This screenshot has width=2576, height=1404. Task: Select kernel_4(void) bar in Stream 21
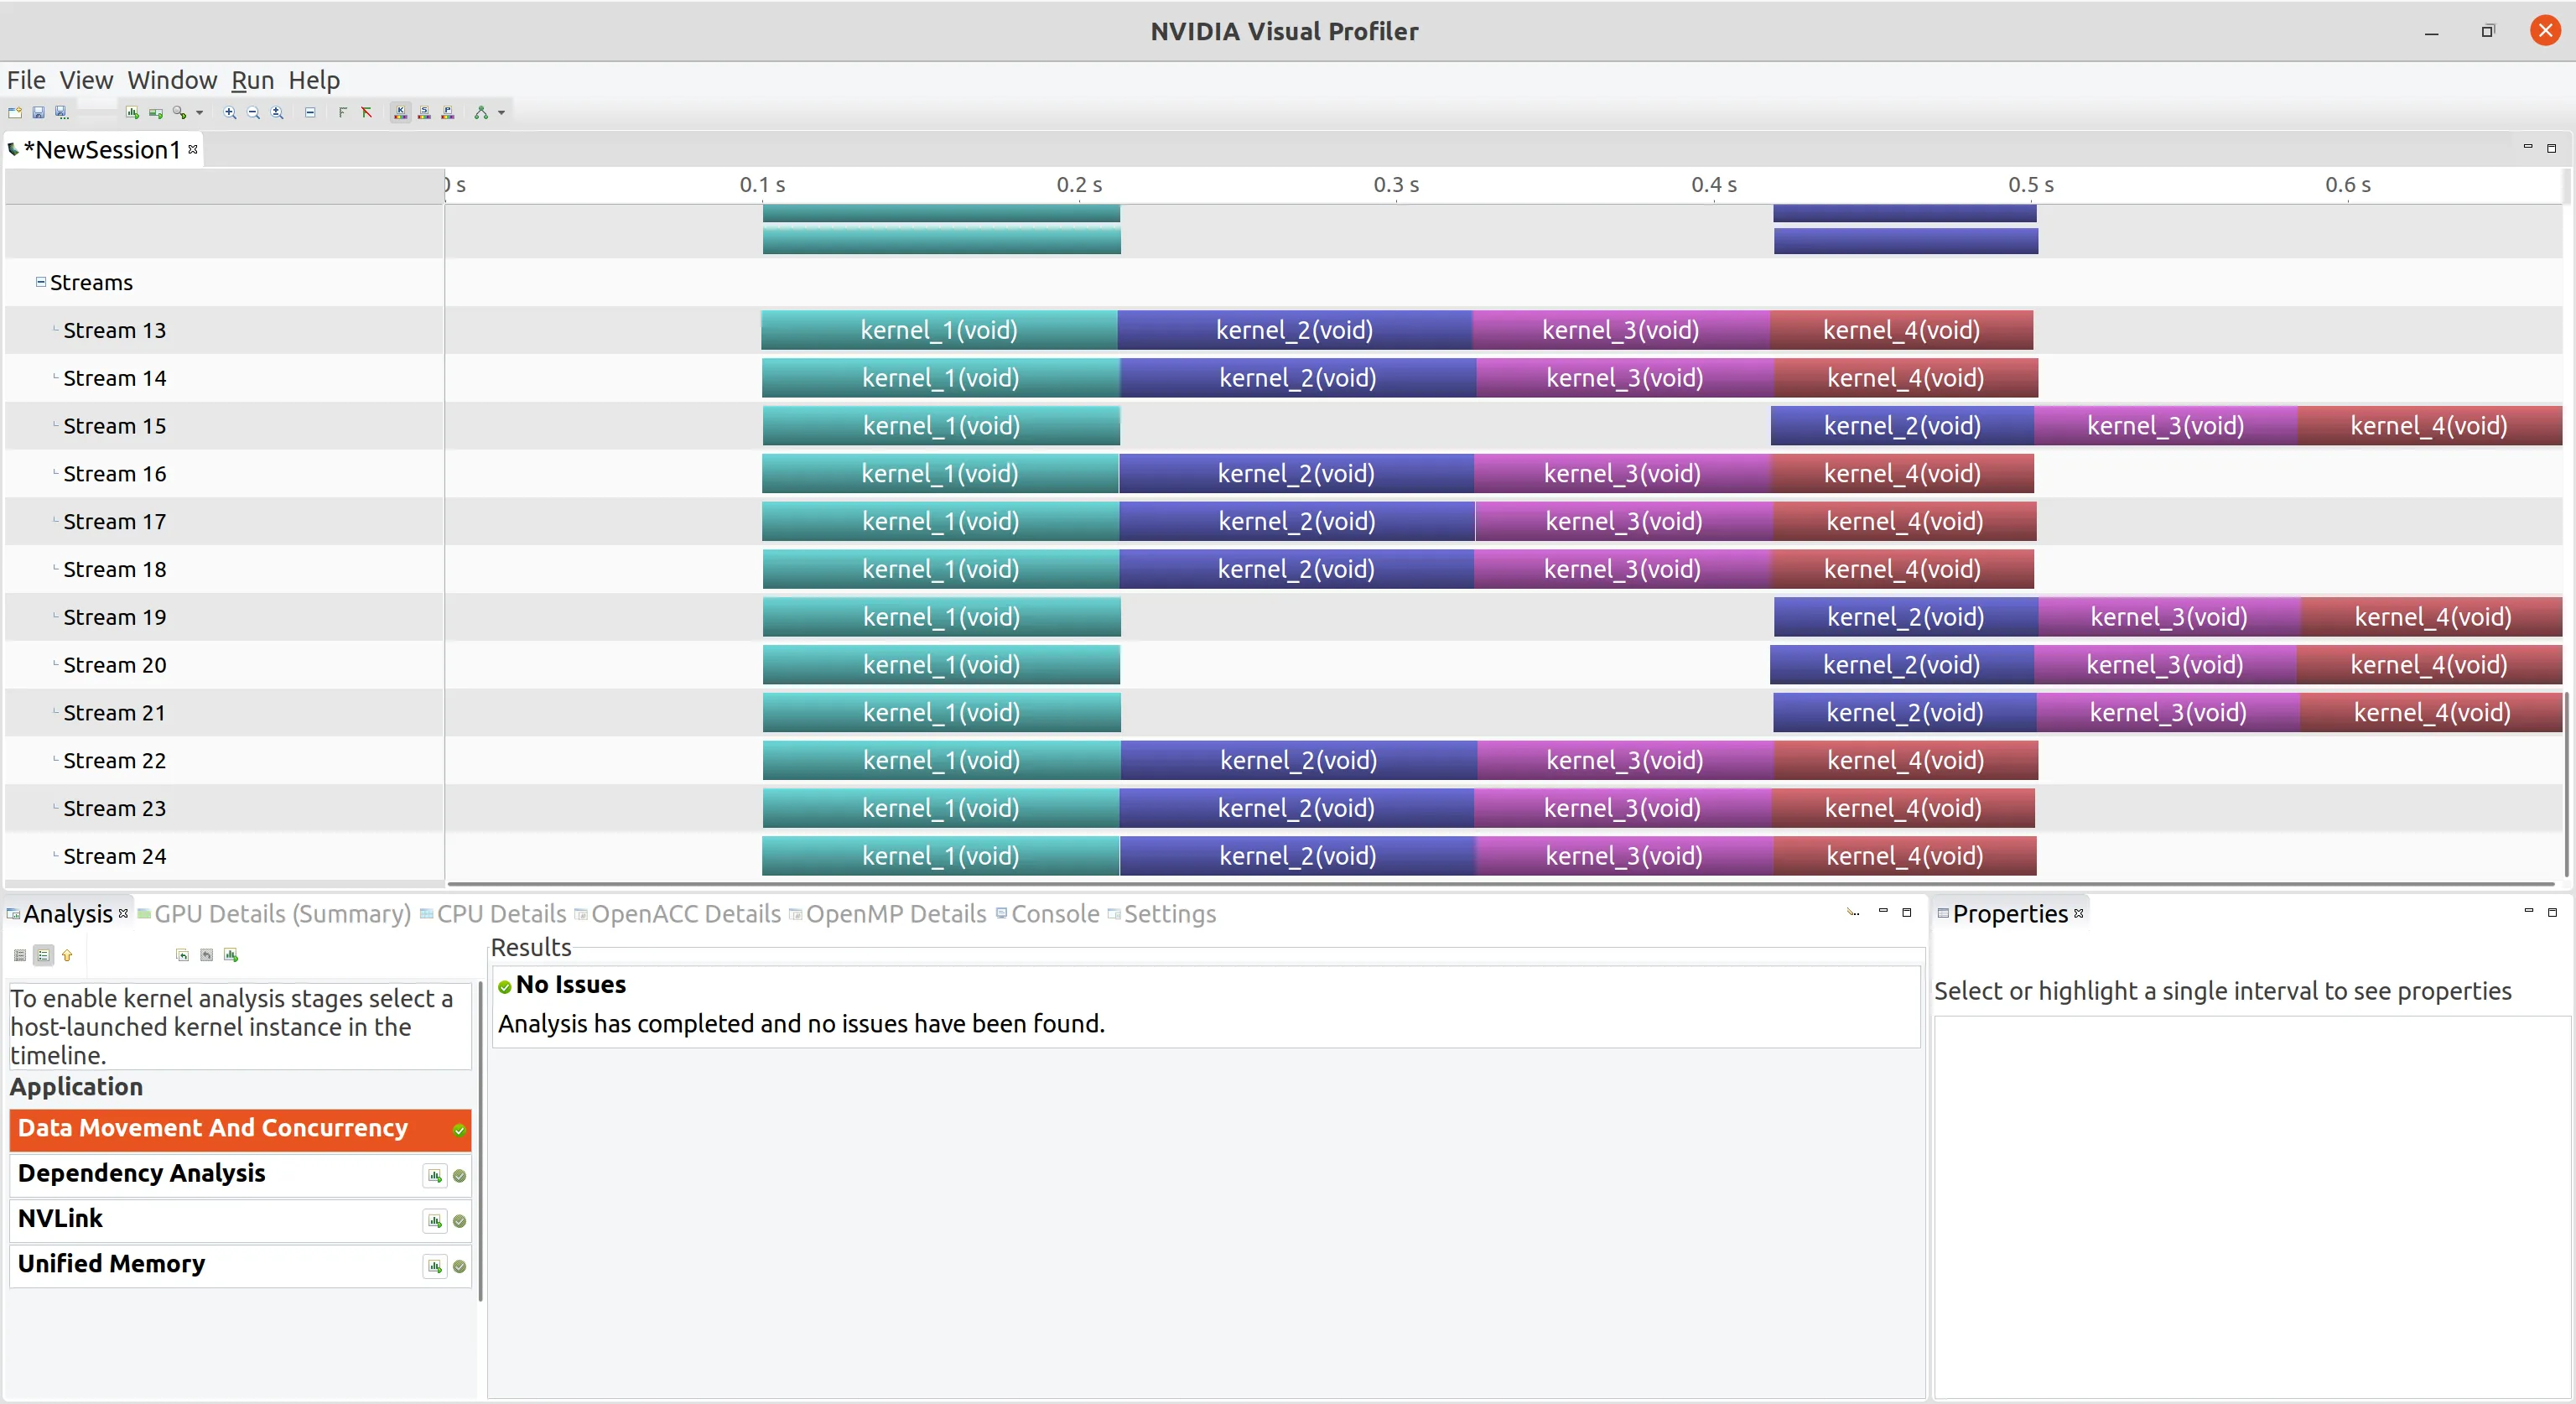(x=2431, y=714)
